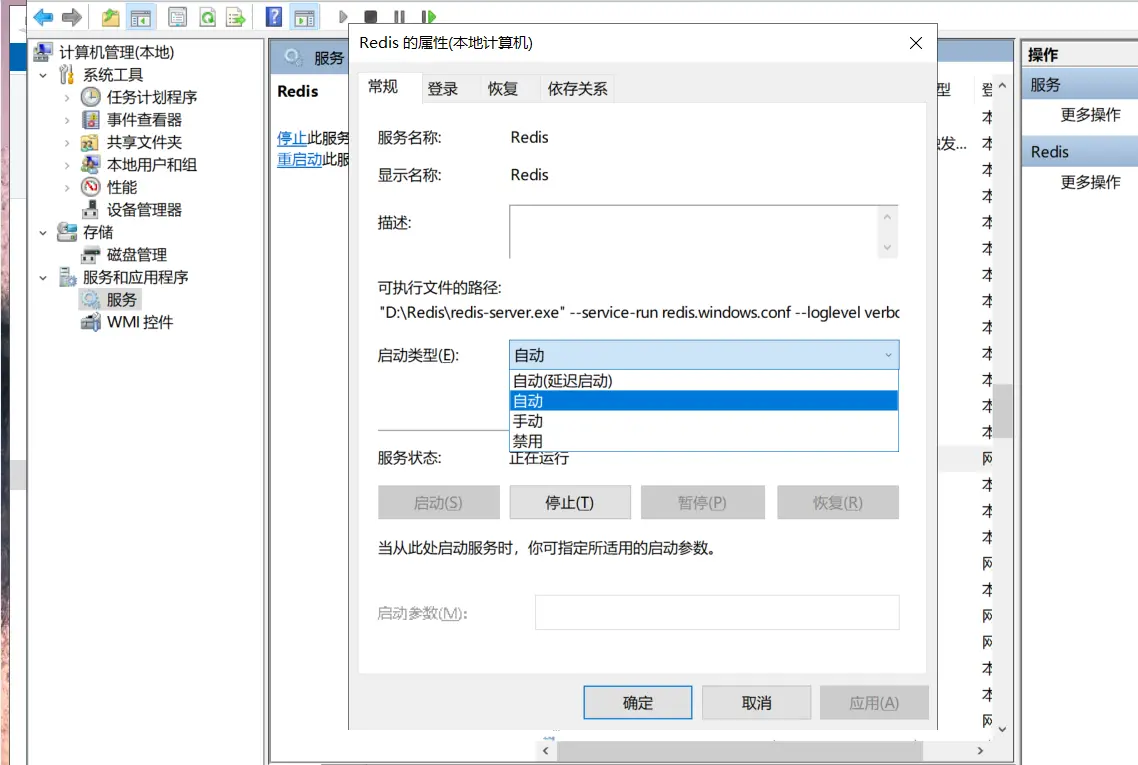The image size is (1138, 765).
Task: Click 描述 box scroll-down arrow
Action: tap(887, 248)
